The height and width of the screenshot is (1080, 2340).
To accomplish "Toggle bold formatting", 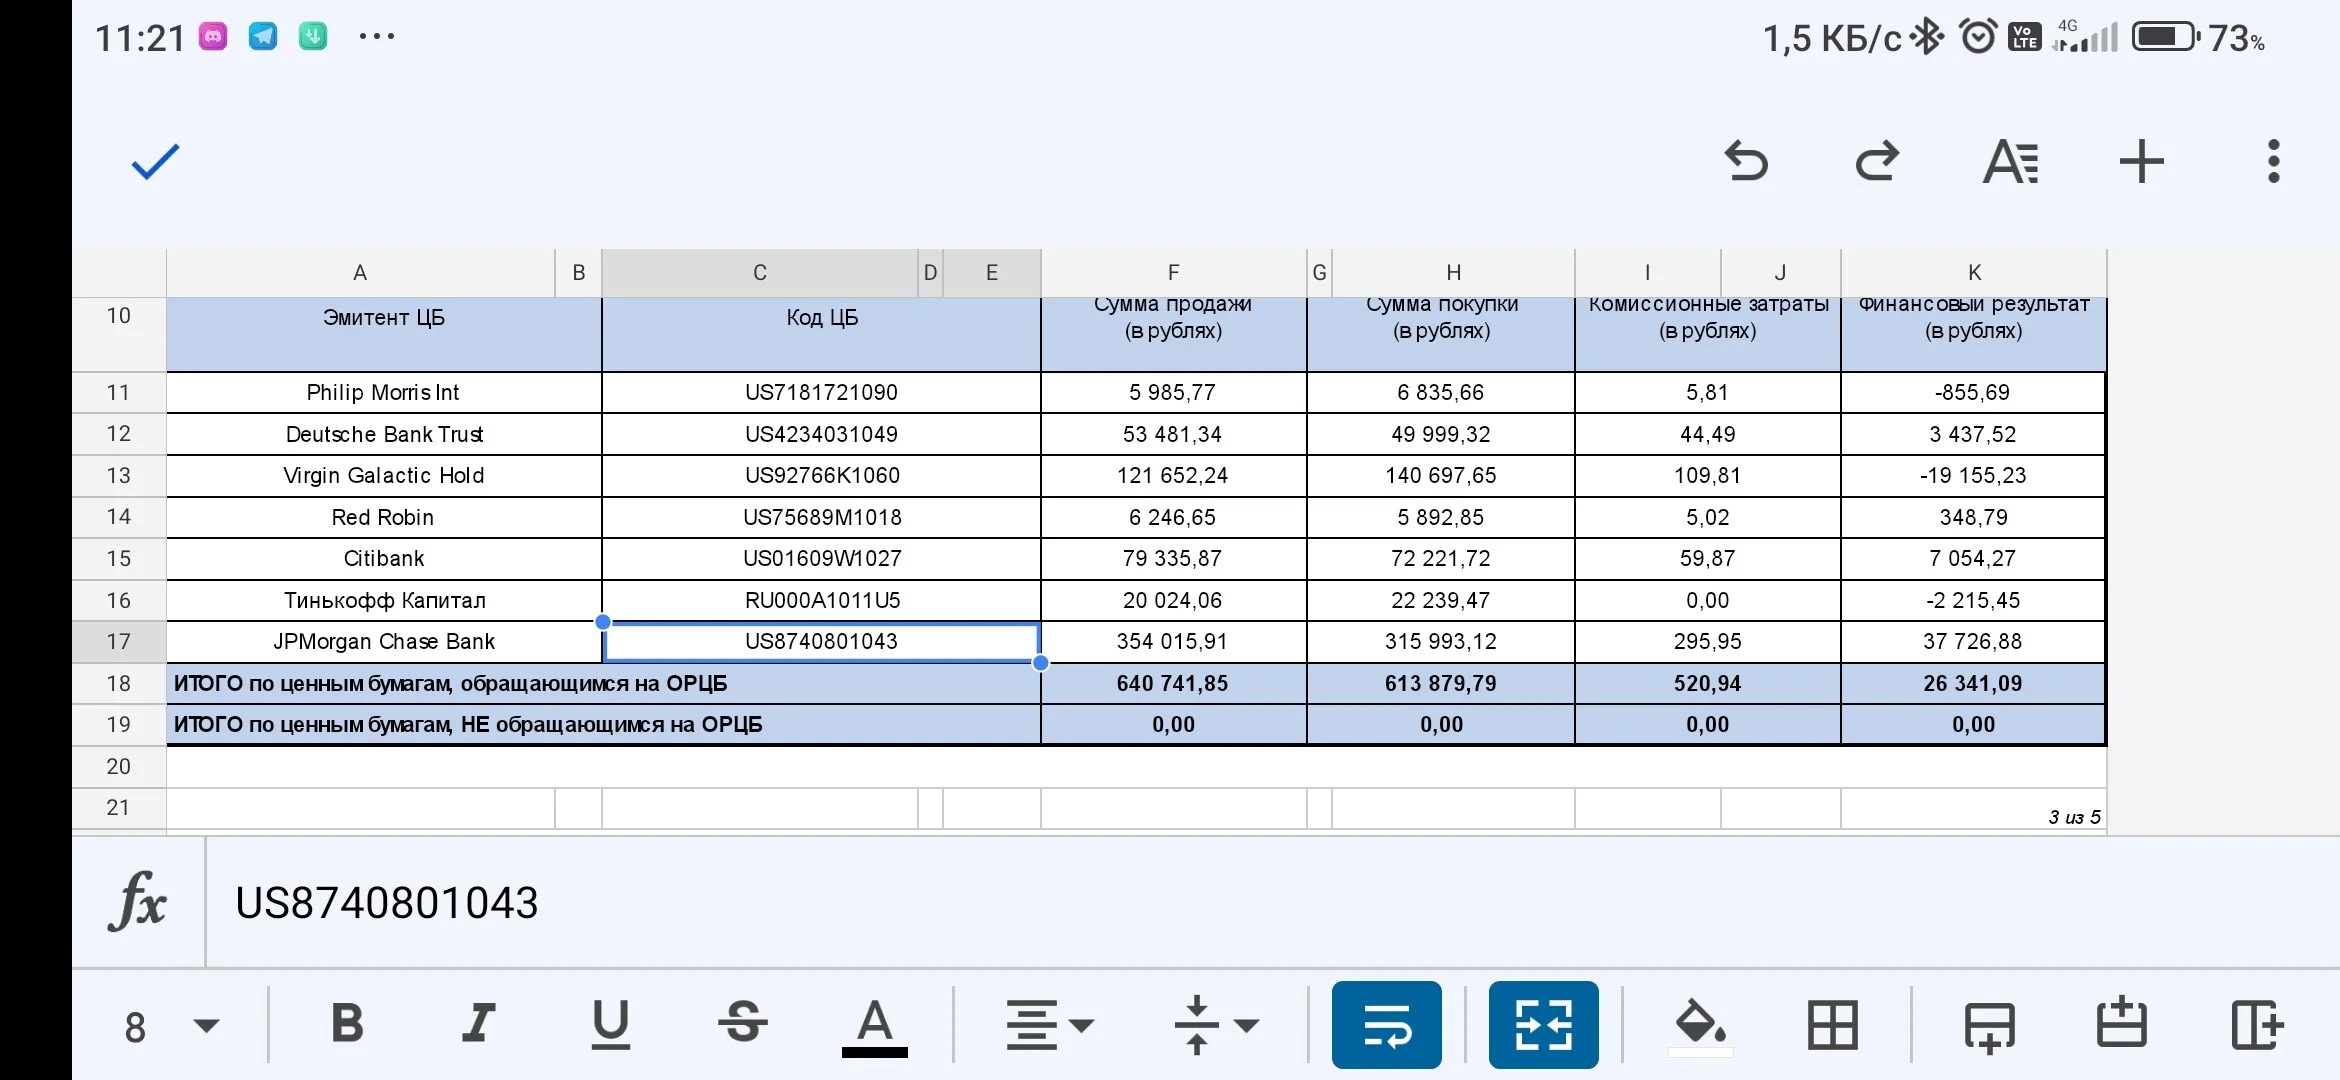I will 347,1023.
